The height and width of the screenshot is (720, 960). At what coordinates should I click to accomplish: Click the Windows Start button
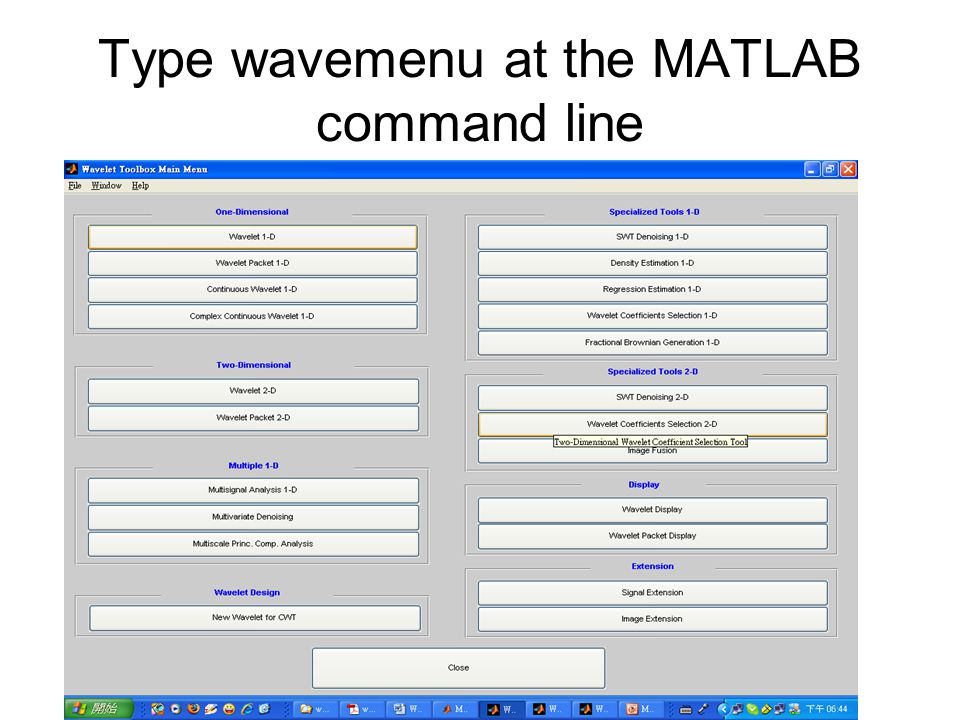(x=99, y=708)
